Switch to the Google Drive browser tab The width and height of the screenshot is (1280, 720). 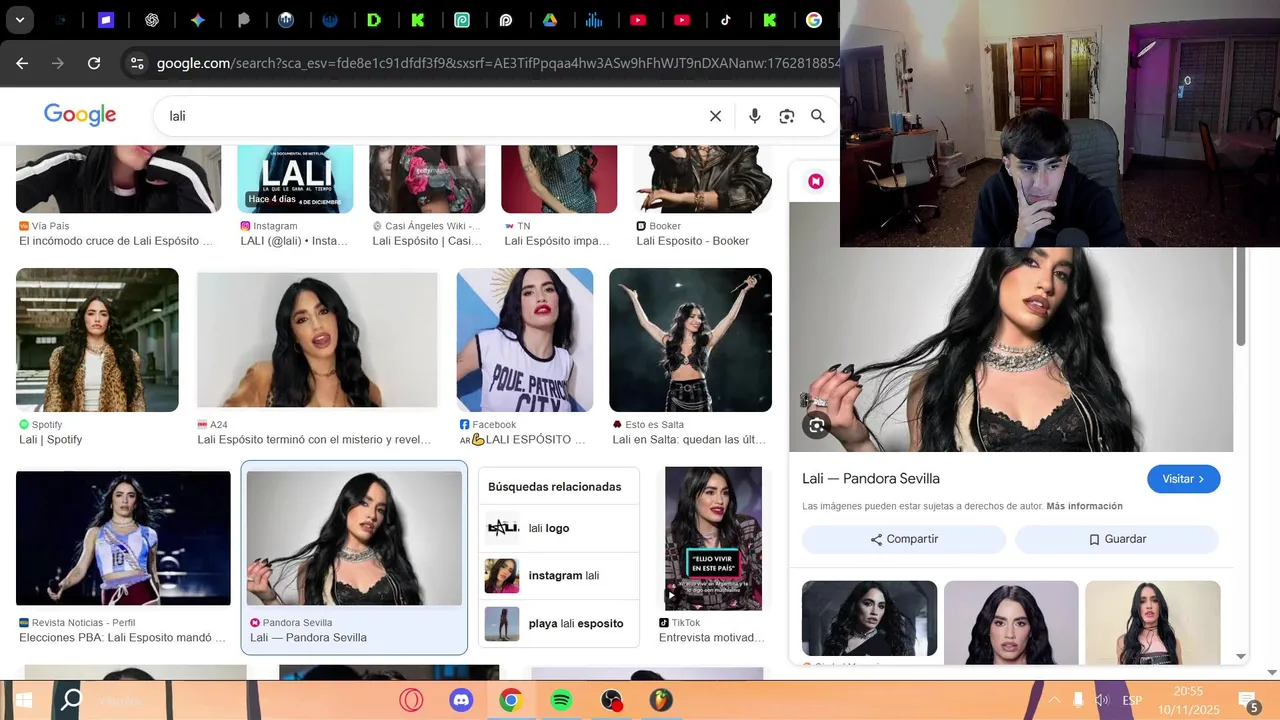[550, 20]
